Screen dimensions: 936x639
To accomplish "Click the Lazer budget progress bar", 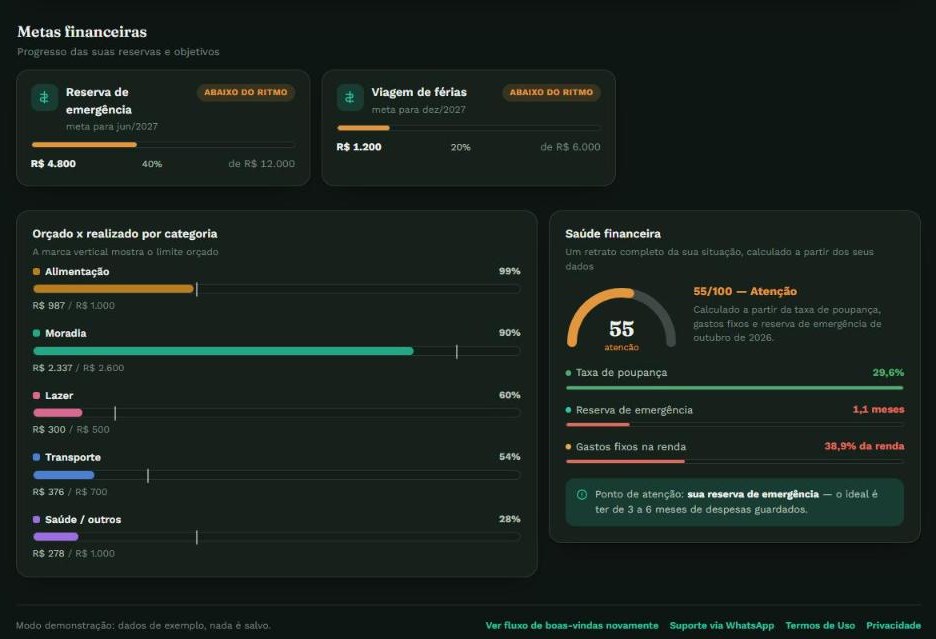I will tap(276, 413).
